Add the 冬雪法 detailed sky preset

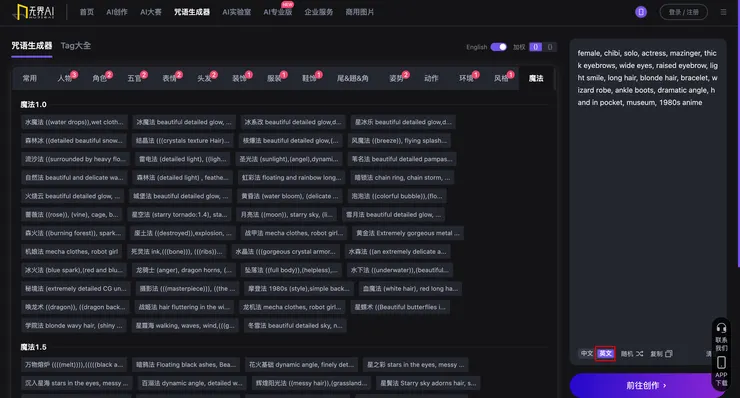coord(295,325)
